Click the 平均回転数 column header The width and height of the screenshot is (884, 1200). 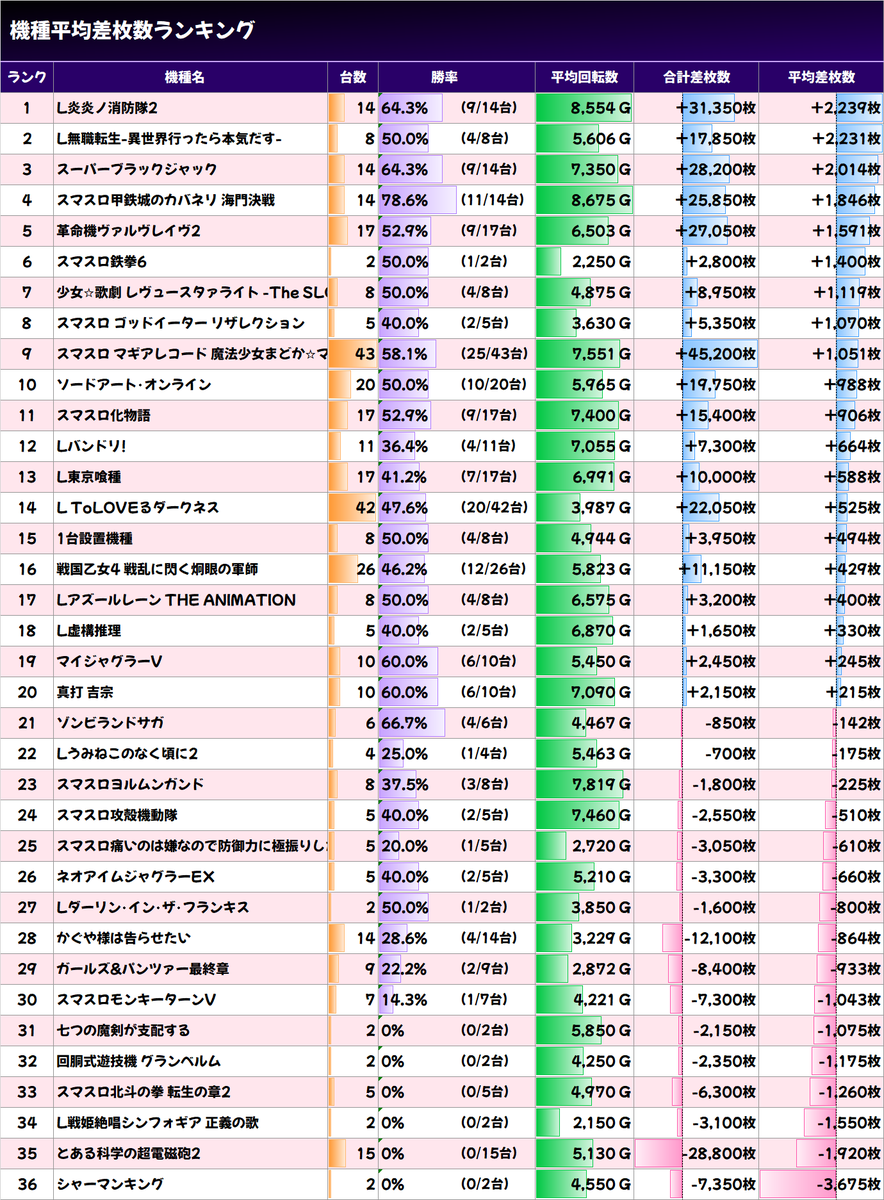click(585, 77)
